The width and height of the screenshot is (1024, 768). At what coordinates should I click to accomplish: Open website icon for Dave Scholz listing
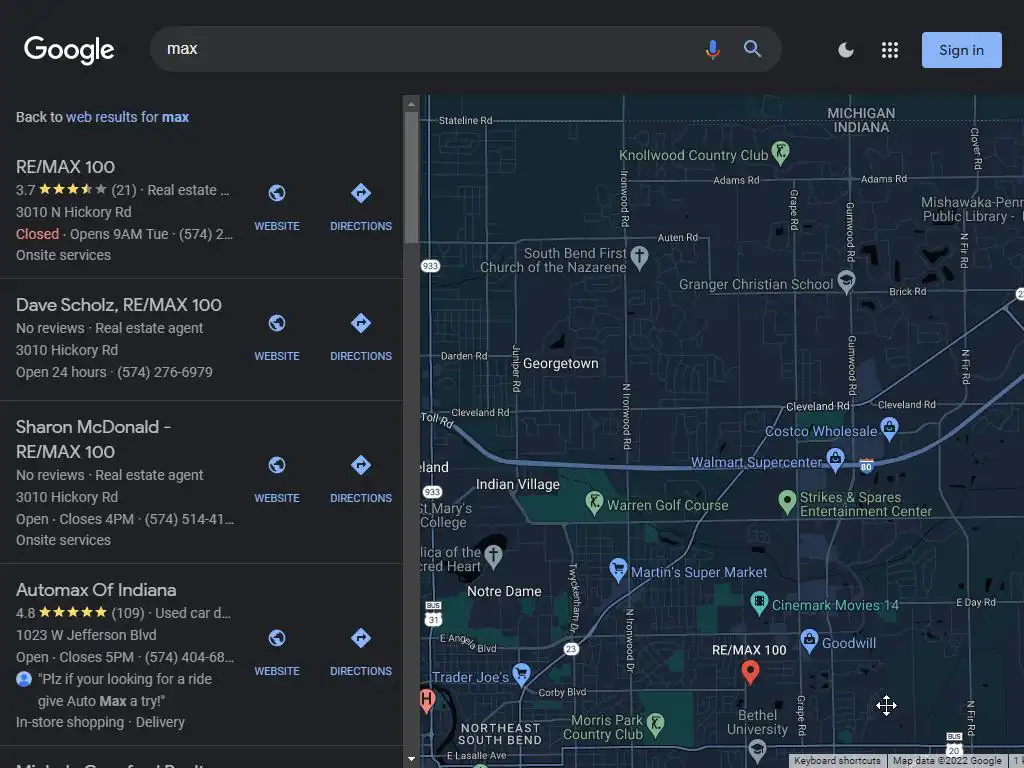277,323
